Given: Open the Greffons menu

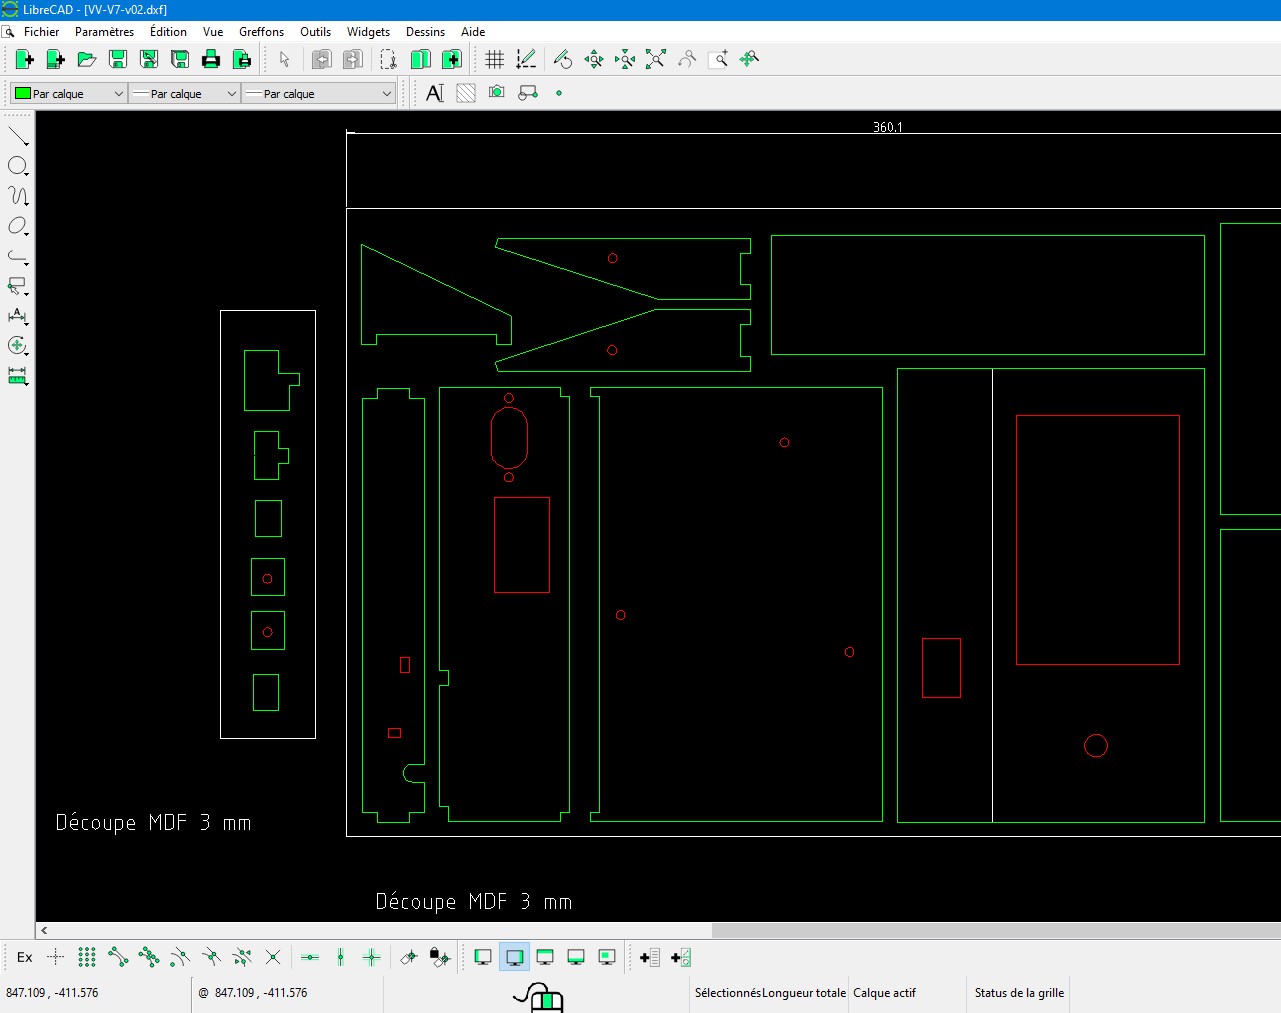Looking at the screenshot, I should pos(261,32).
